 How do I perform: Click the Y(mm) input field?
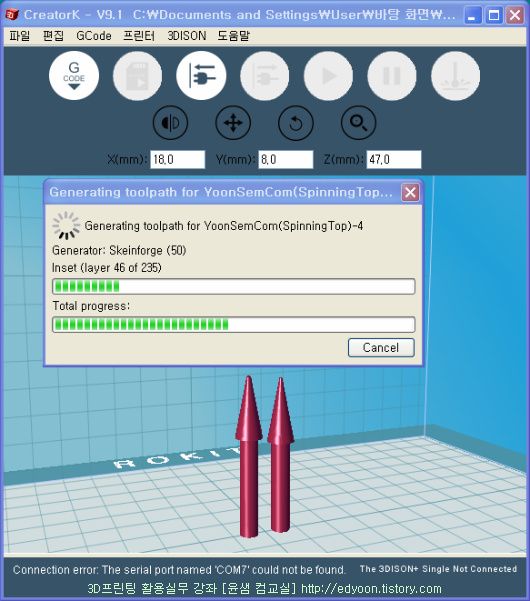[x=286, y=159]
